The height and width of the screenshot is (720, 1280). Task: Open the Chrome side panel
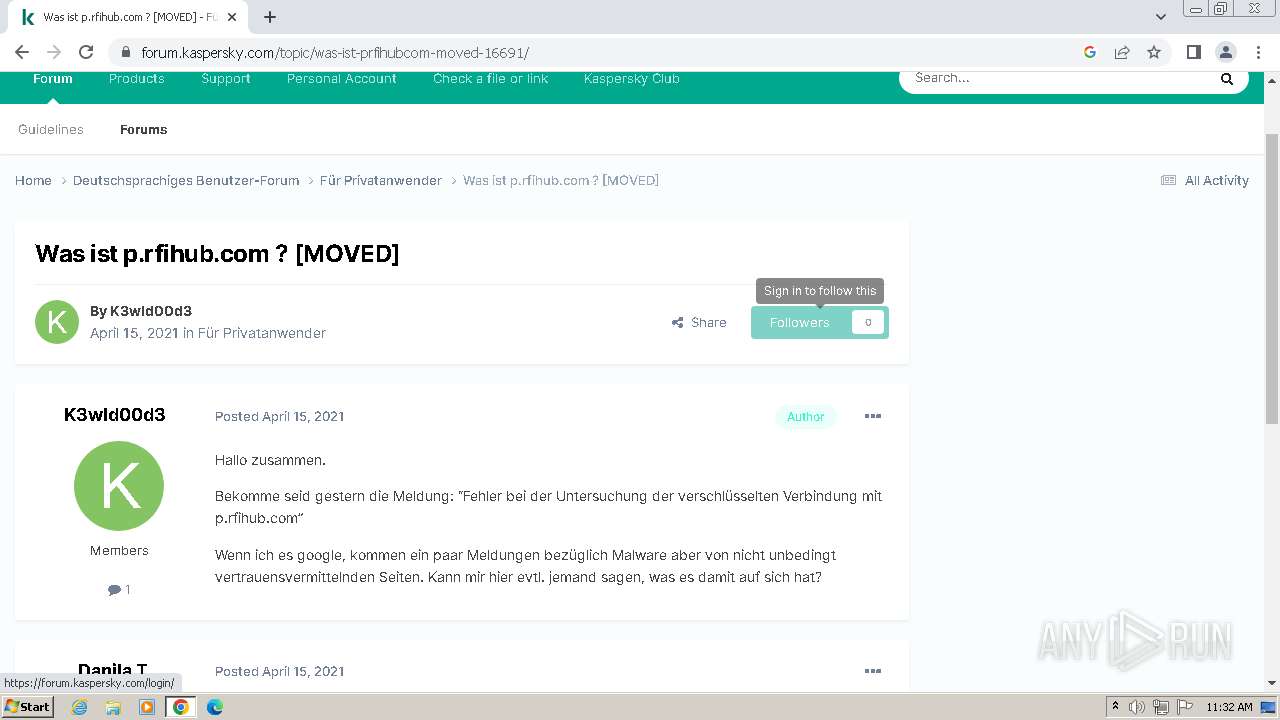pos(1193,52)
